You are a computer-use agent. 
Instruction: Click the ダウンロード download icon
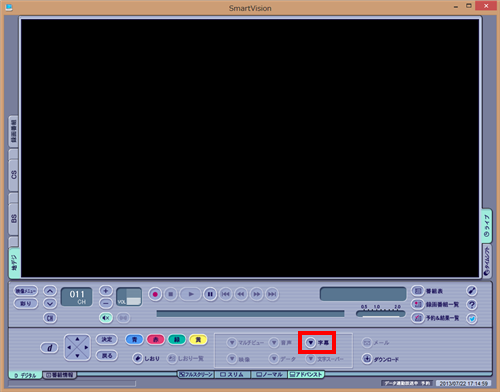pyautogui.click(x=367, y=359)
